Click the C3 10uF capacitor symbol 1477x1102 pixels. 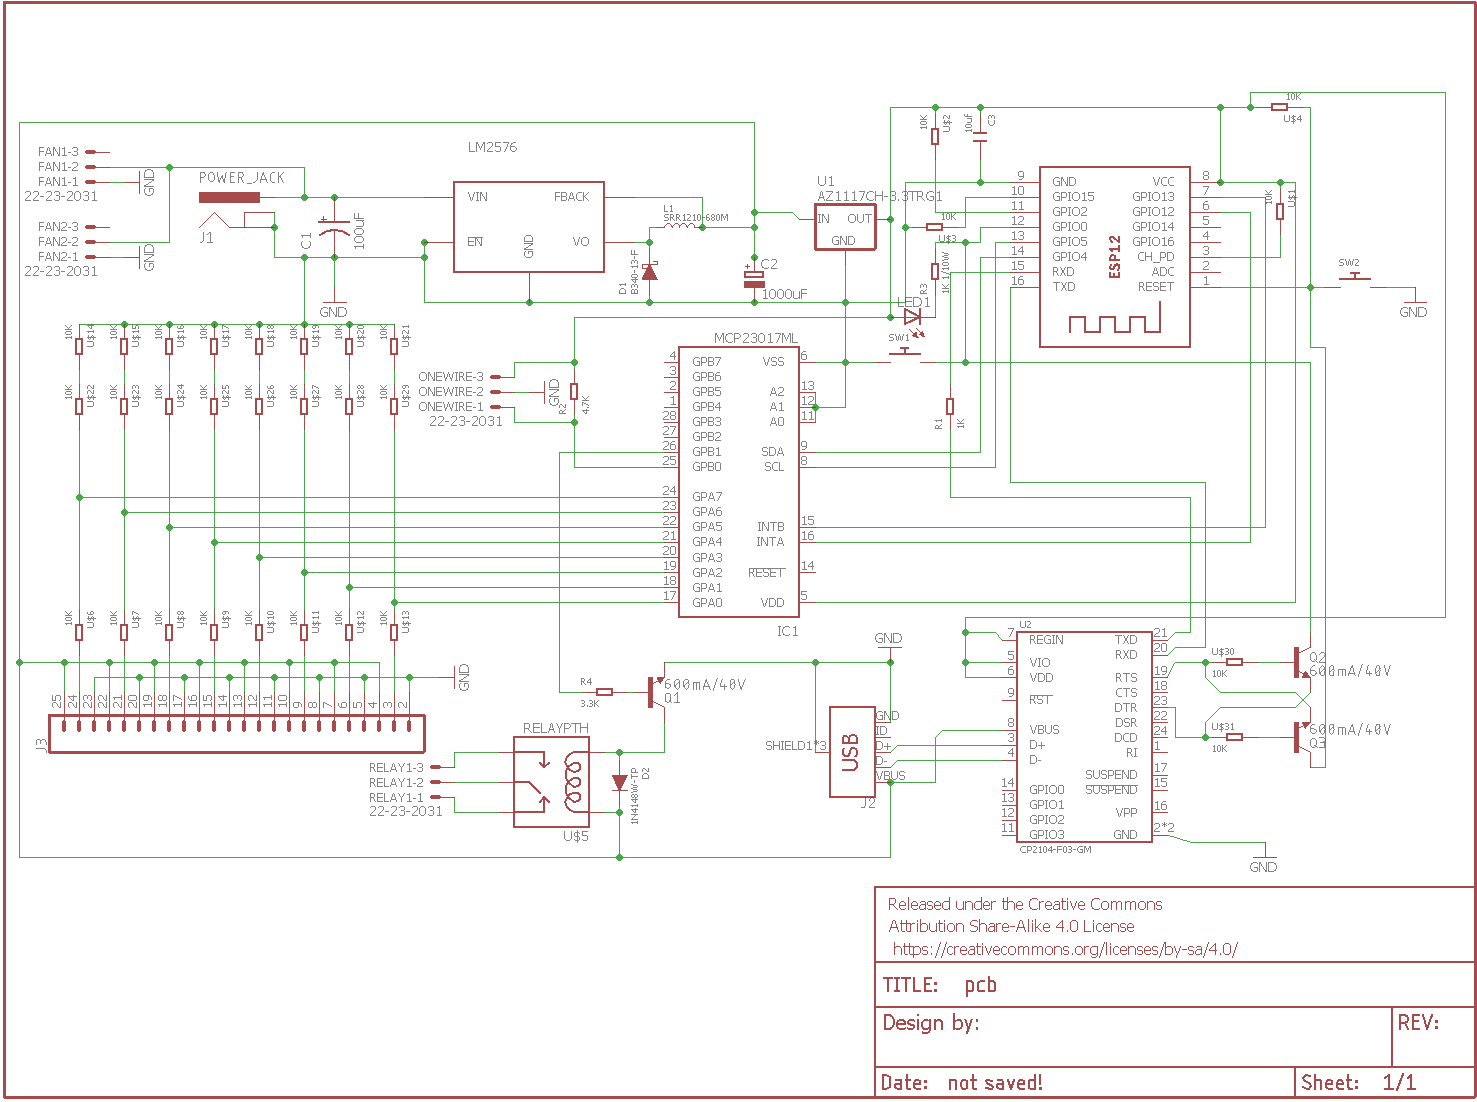click(981, 136)
